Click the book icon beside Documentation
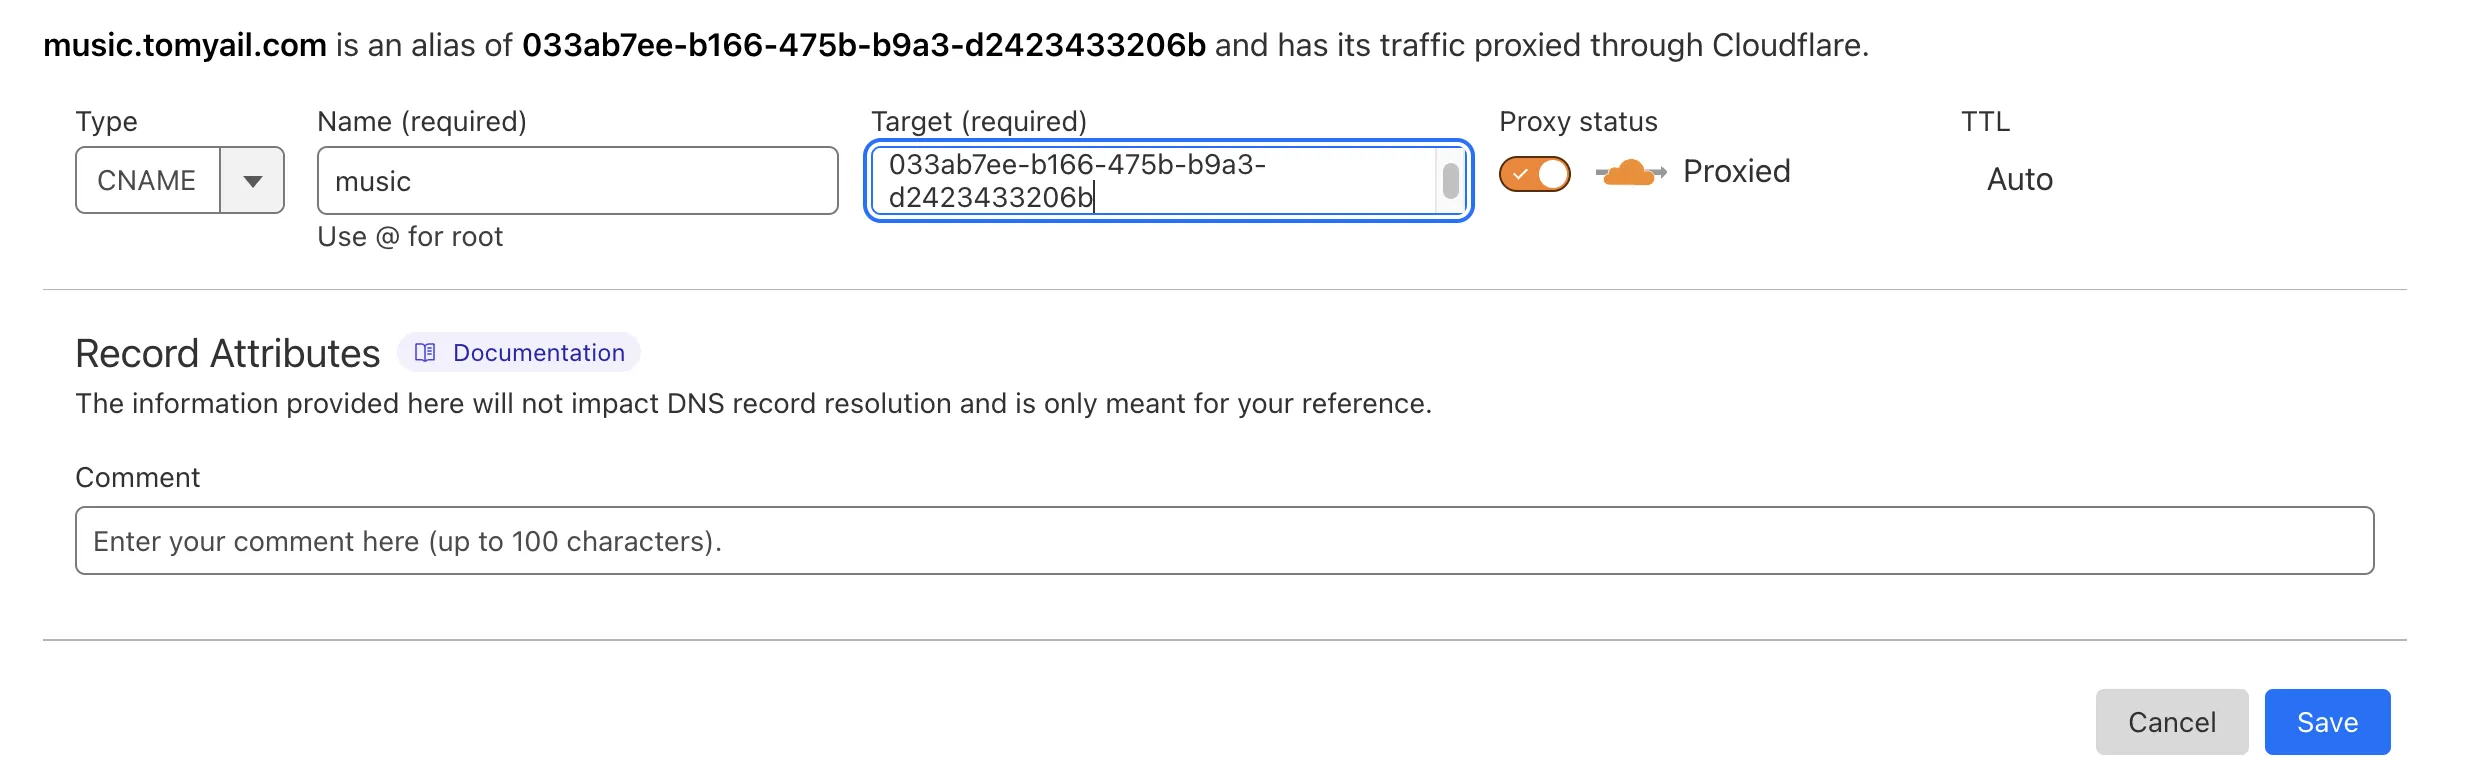2470x780 pixels. (x=425, y=353)
